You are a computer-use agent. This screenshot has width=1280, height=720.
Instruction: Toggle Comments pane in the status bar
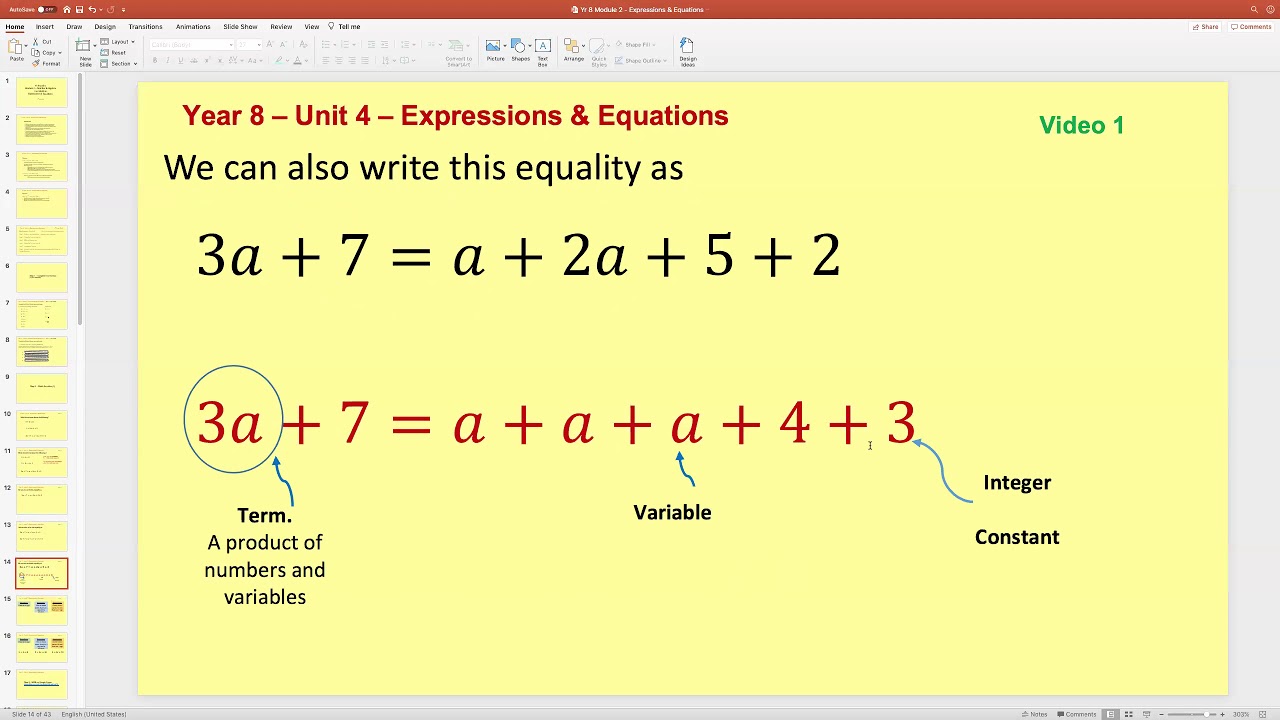point(1076,714)
